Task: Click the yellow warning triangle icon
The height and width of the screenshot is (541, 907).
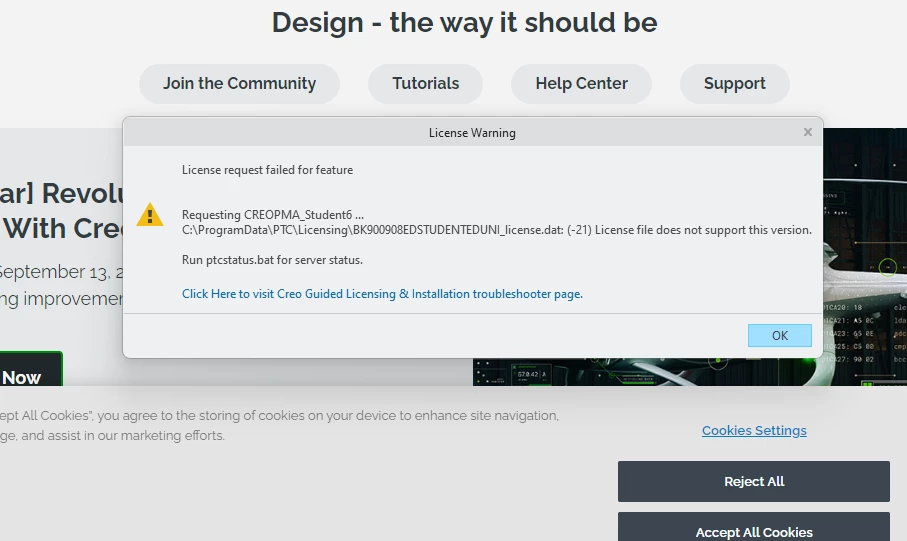Action: tap(150, 215)
